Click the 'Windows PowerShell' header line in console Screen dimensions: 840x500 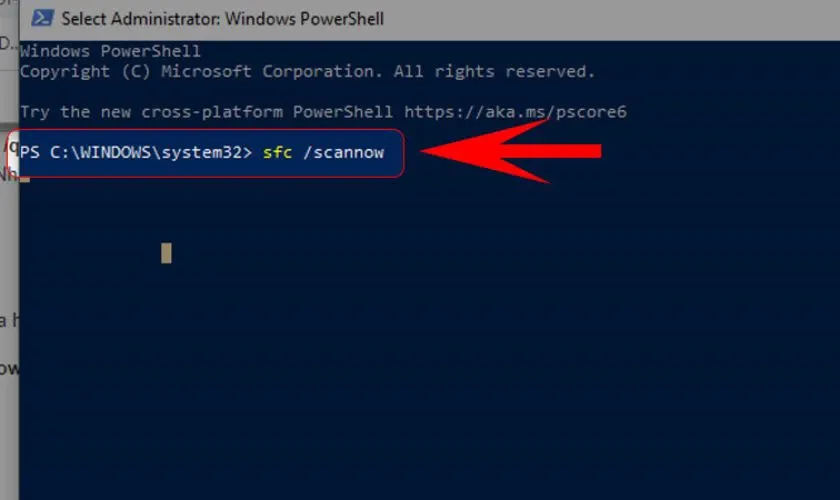coord(110,51)
